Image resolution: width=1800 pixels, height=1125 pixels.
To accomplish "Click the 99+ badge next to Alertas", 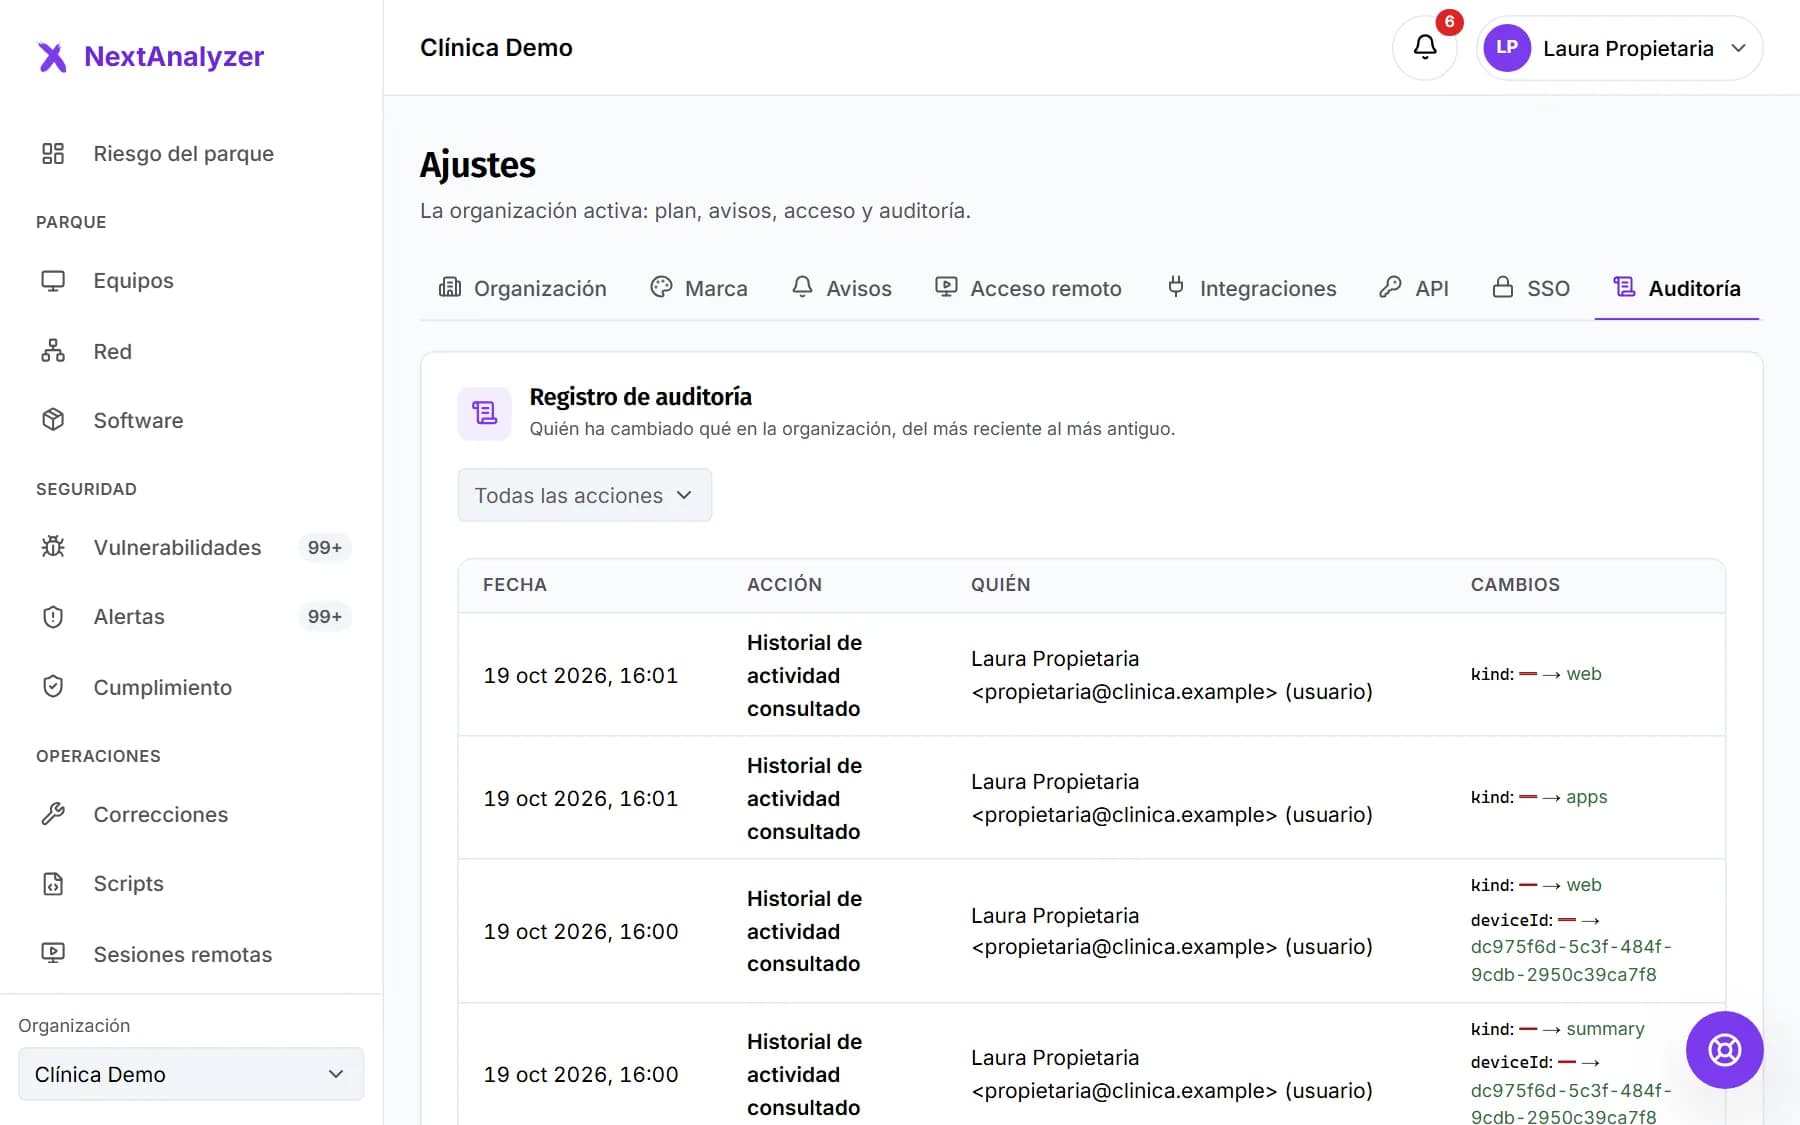I will [x=325, y=617].
